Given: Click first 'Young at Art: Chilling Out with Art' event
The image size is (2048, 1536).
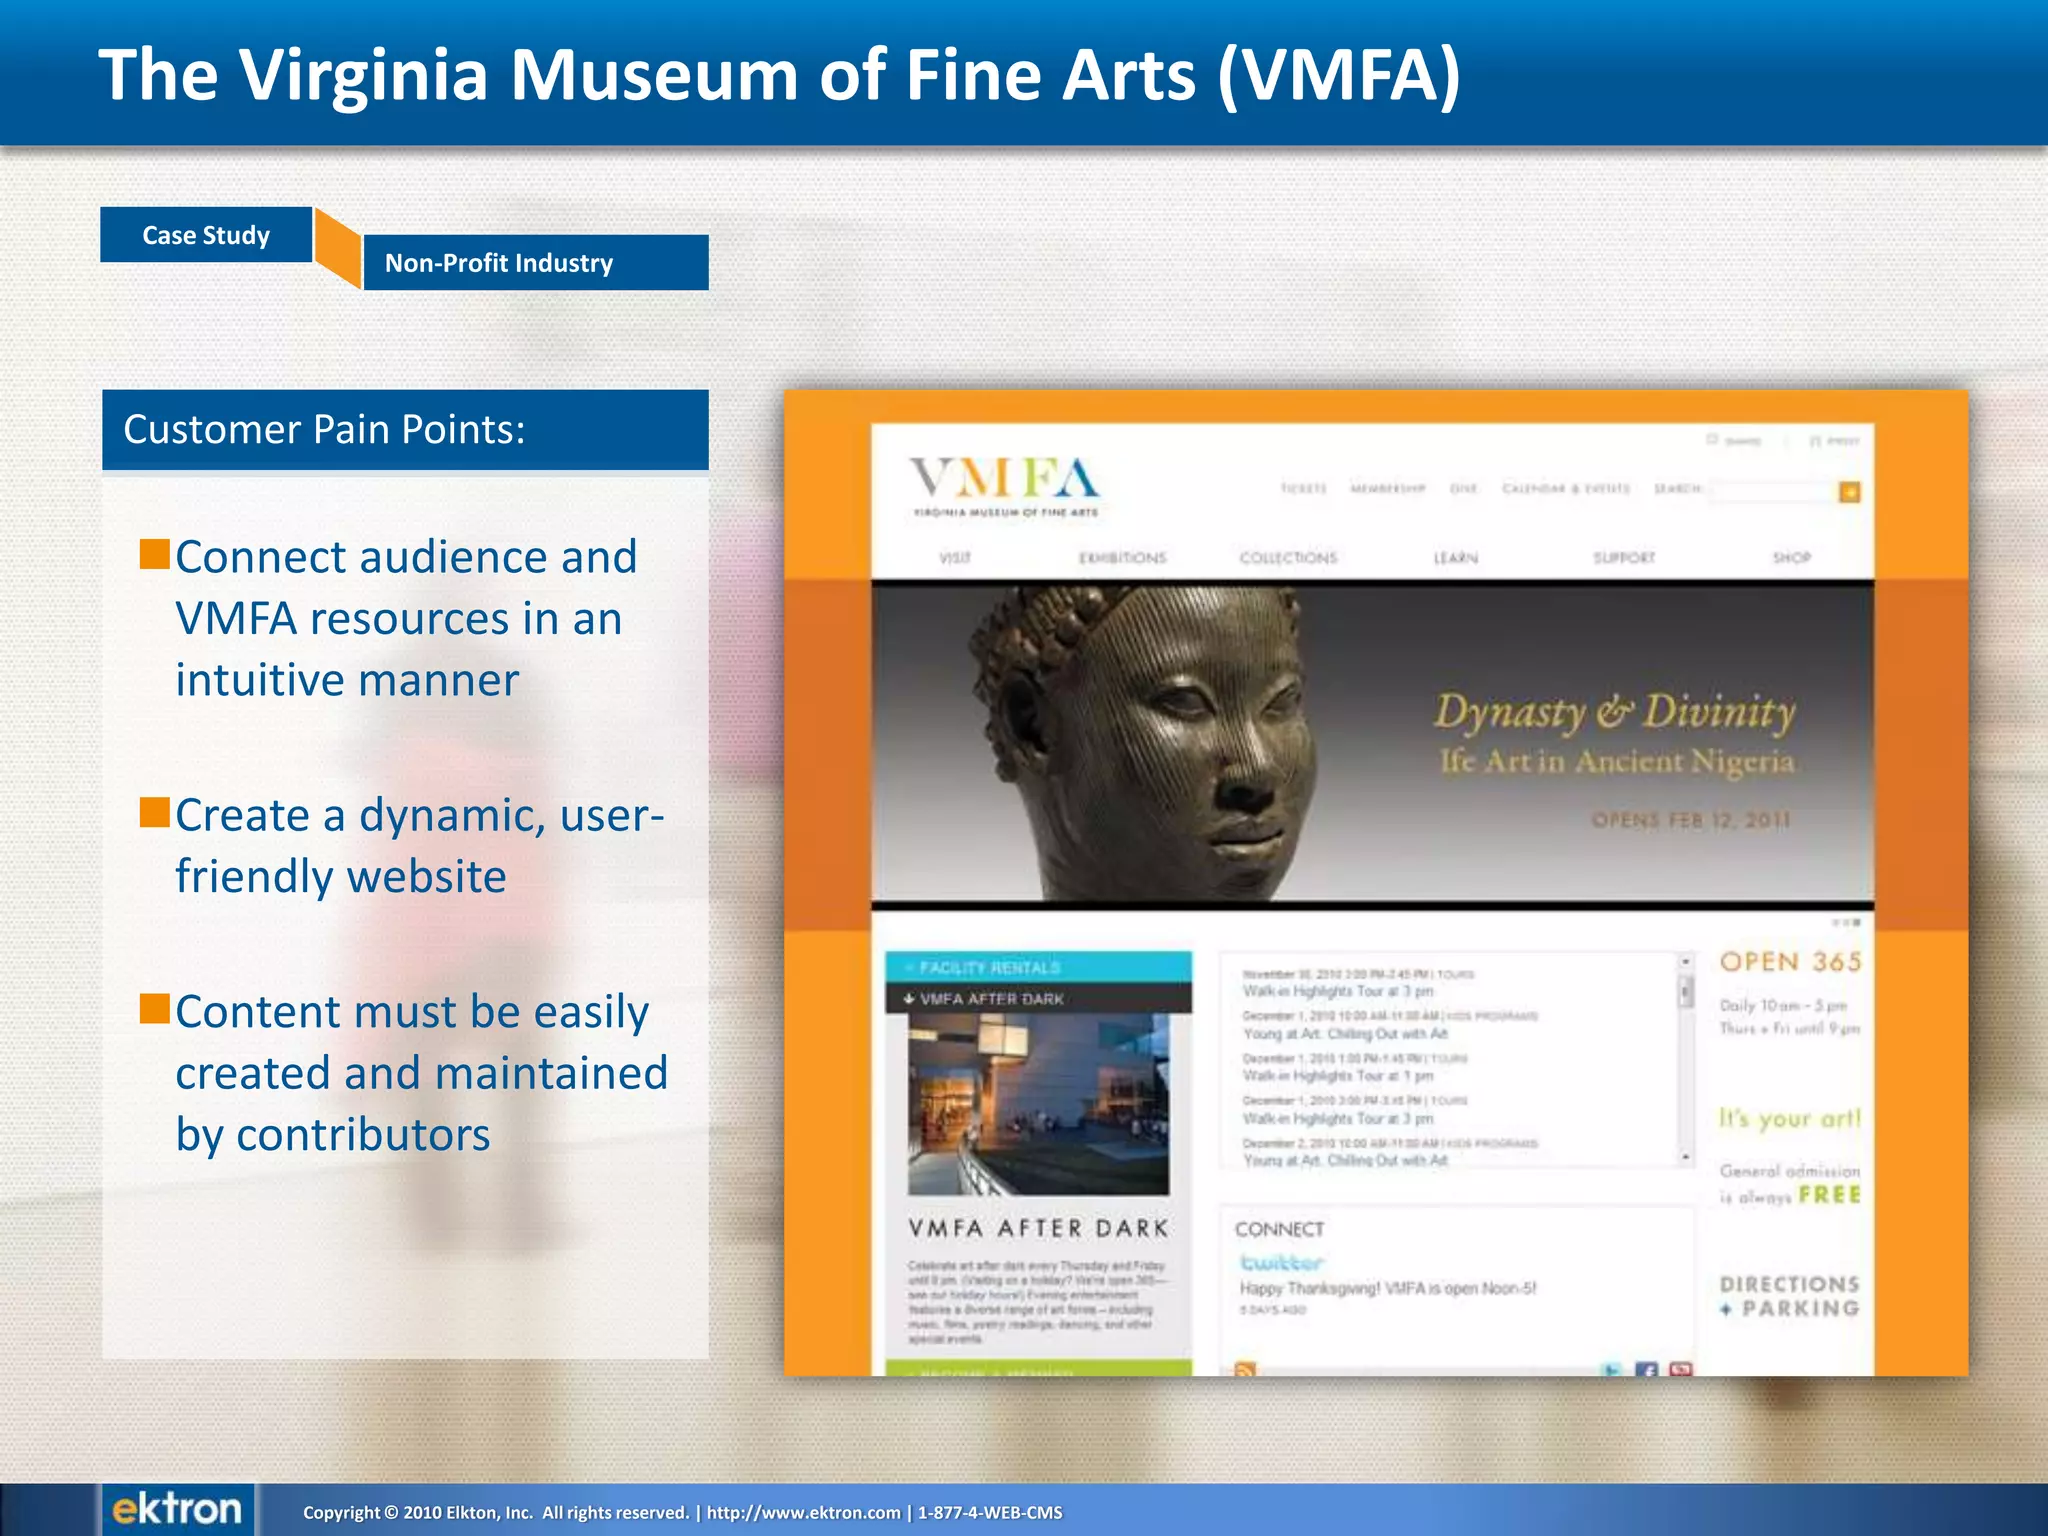Looking at the screenshot, I should 1345,1034.
